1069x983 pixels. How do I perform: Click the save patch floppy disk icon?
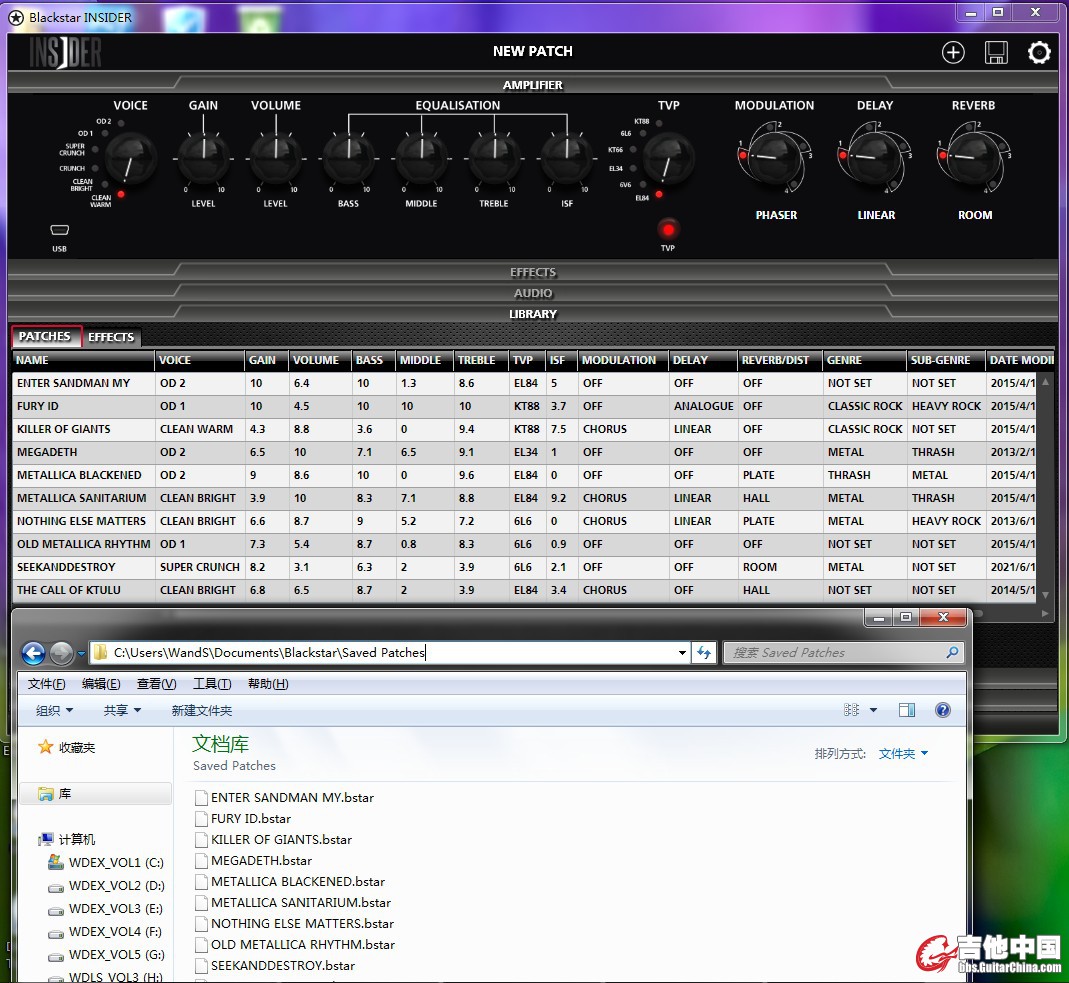coord(996,52)
